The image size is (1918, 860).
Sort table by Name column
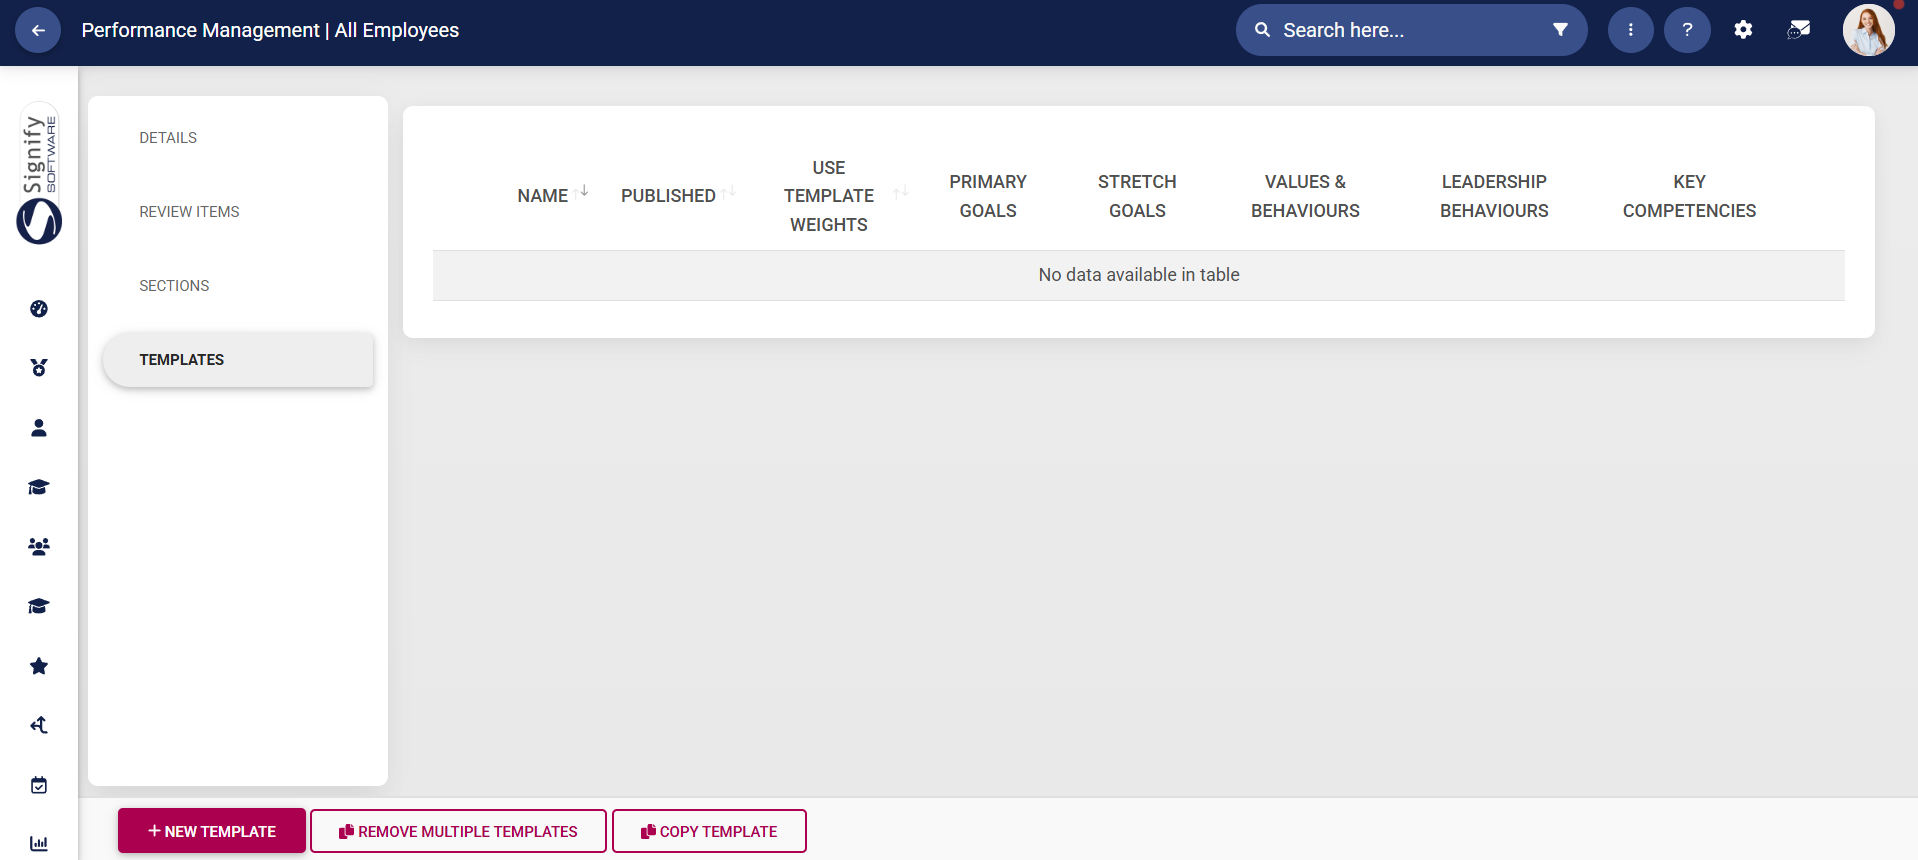coord(543,196)
